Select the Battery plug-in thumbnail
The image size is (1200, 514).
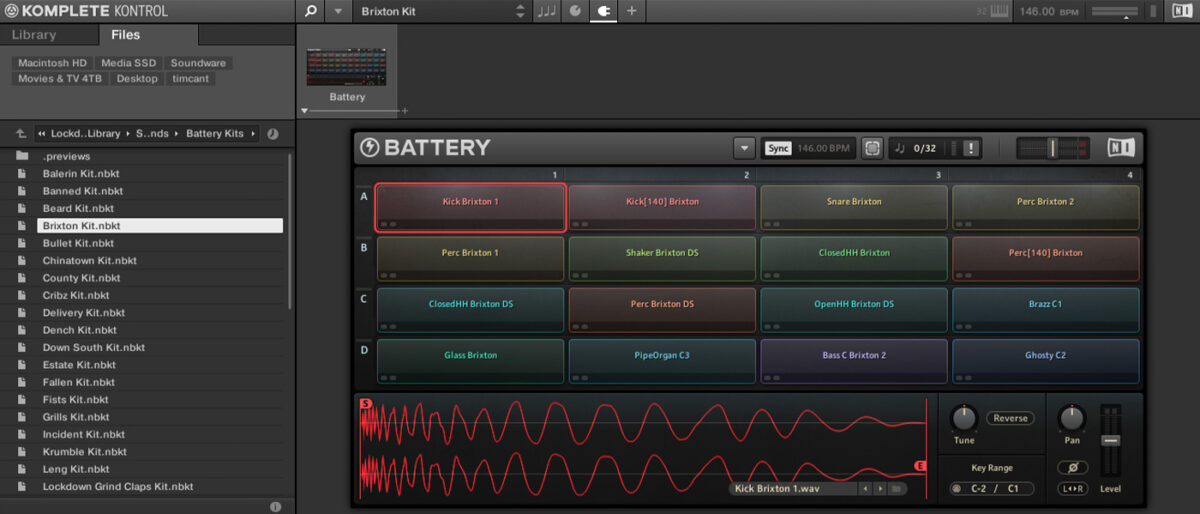point(347,67)
